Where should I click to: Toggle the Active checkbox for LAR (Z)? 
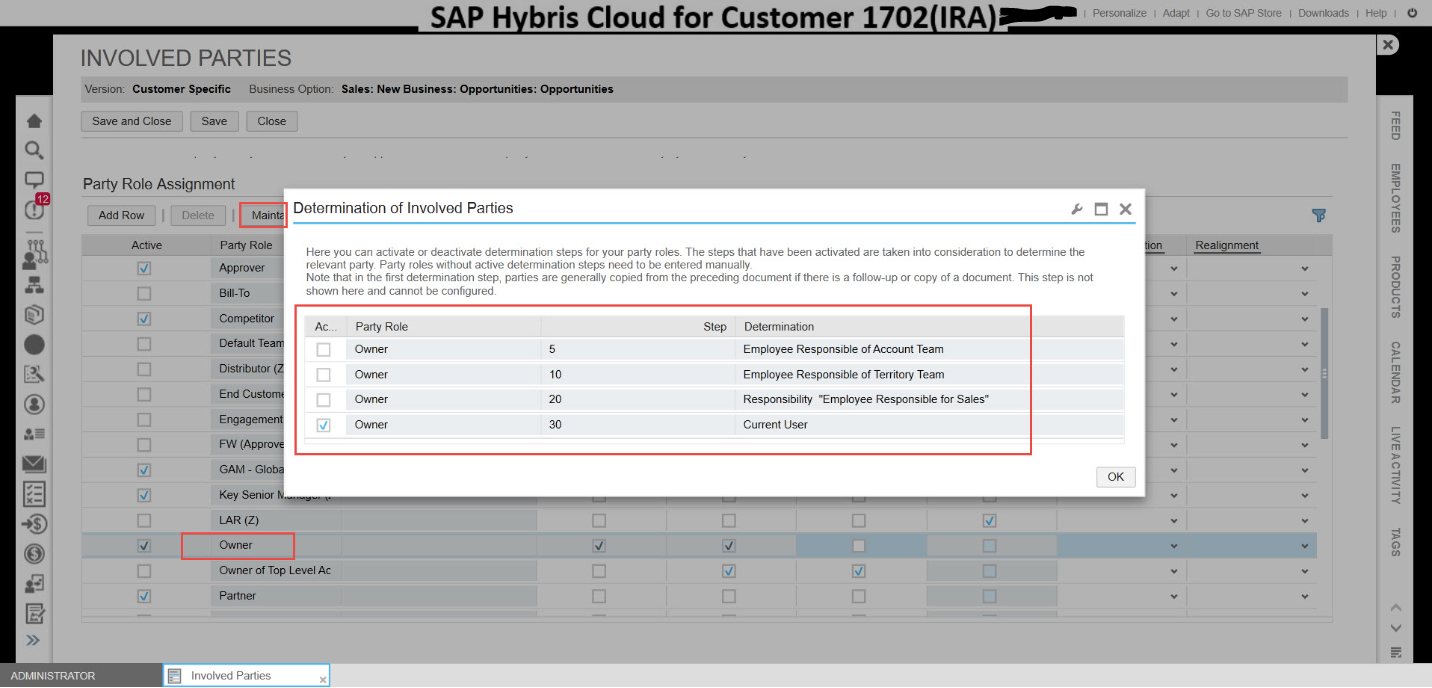click(144, 520)
